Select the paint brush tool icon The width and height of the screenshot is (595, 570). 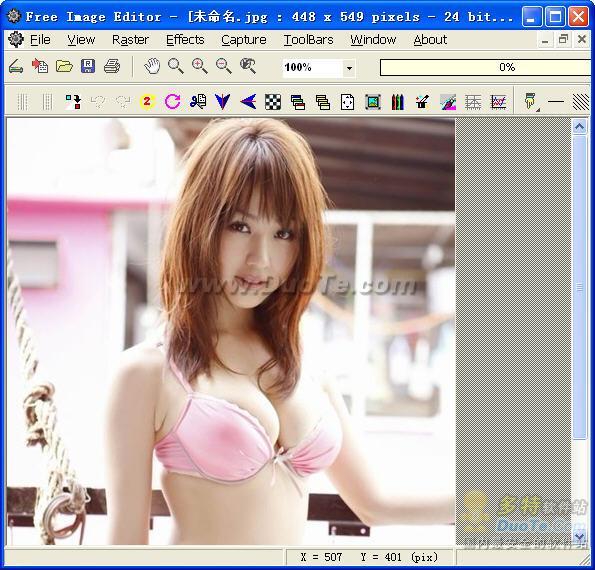coord(531,102)
